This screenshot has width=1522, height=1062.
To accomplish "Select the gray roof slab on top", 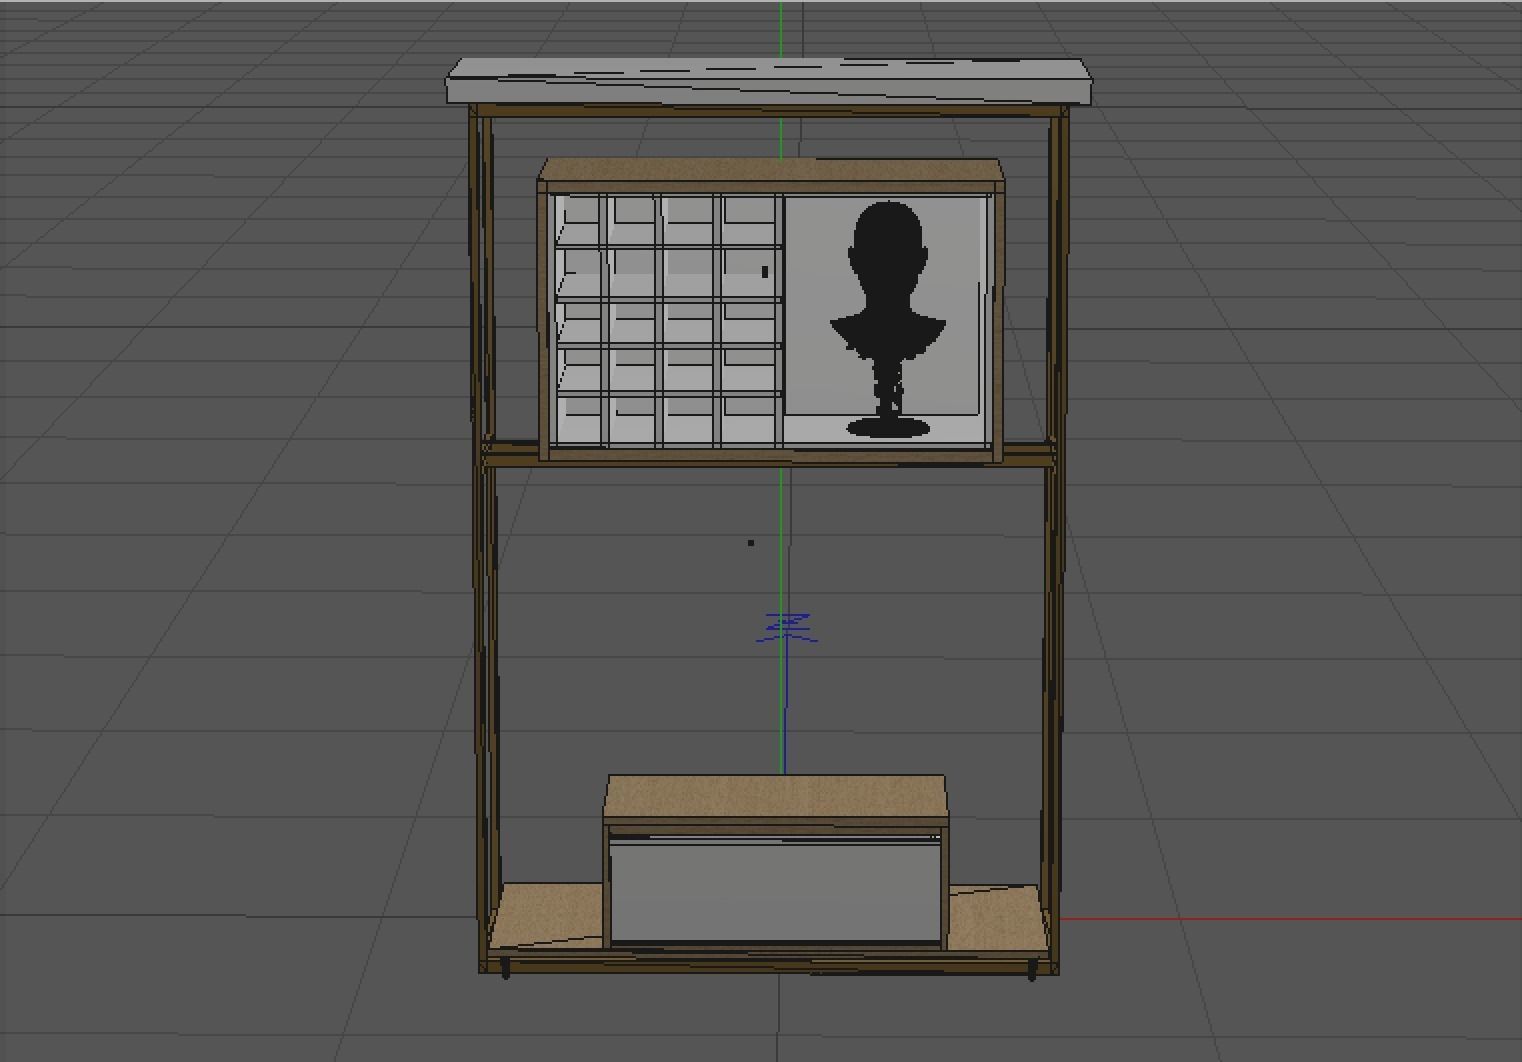I will click(769, 82).
